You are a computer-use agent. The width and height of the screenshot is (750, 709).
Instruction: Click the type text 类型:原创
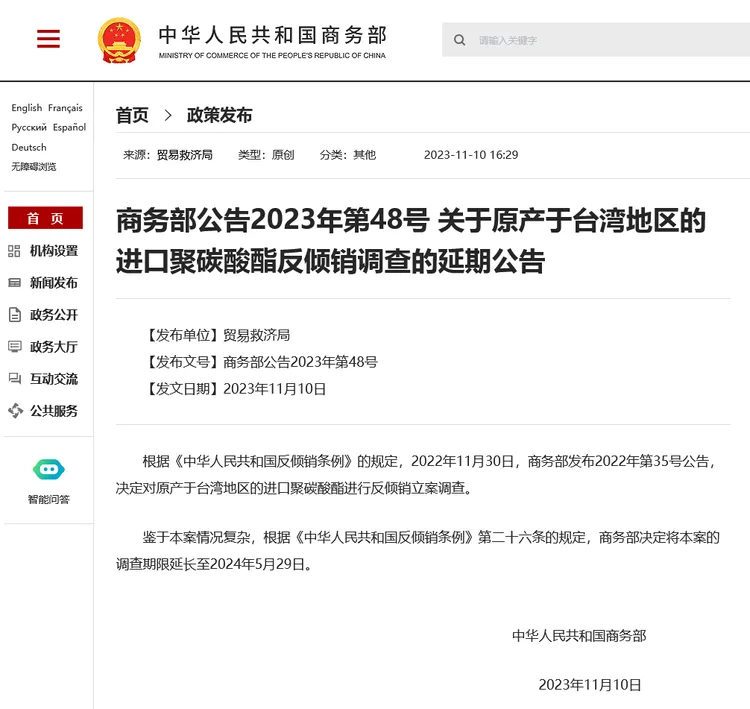coord(266,155)
